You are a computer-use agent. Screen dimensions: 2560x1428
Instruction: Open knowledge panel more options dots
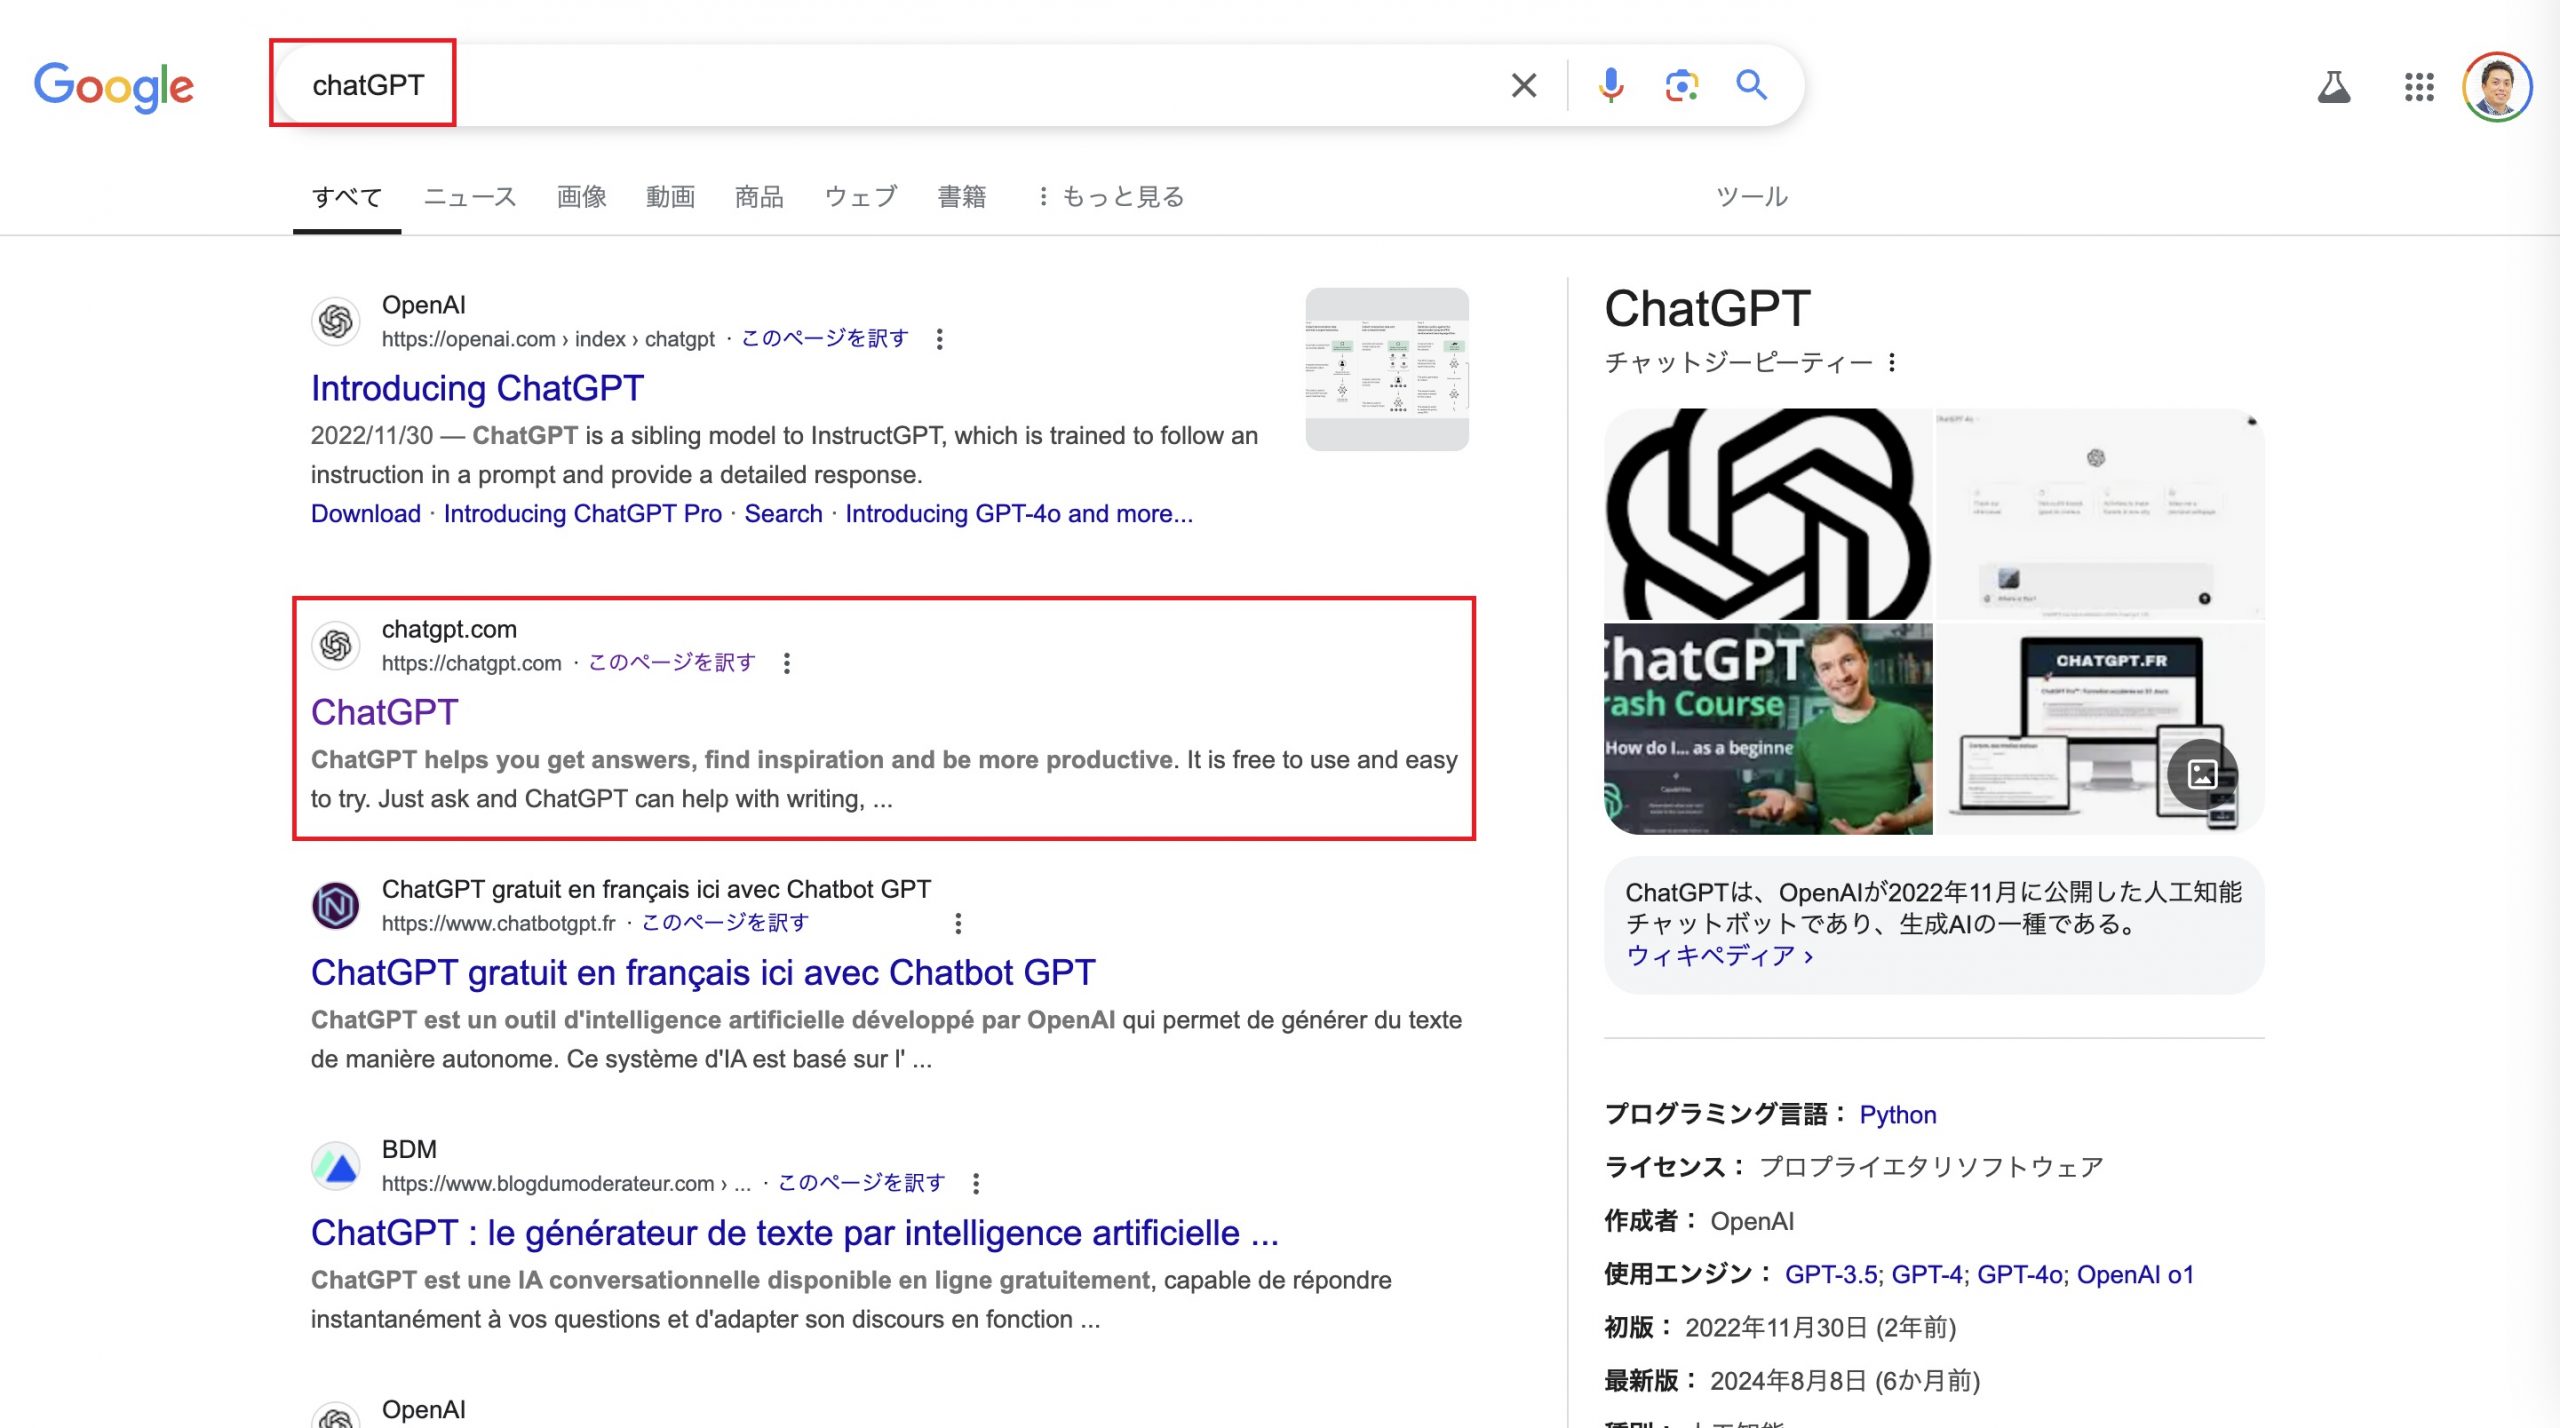[x=1892, y=362]
